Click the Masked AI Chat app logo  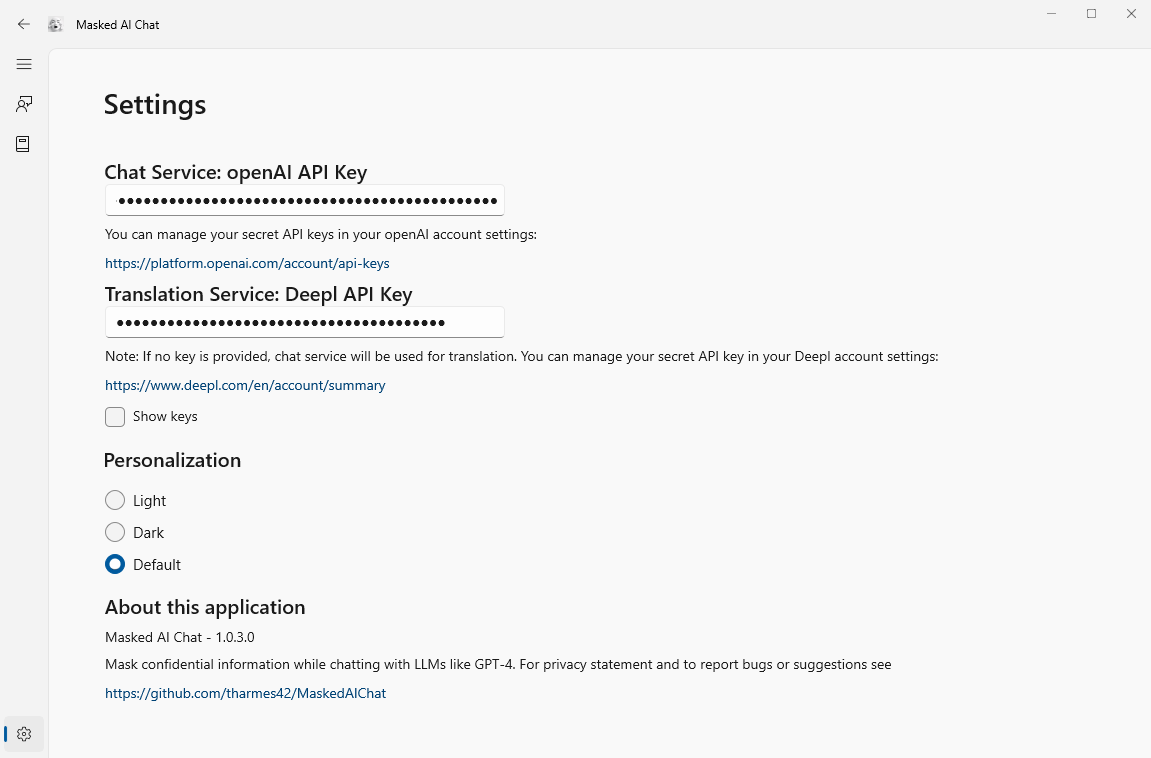tap(56, 25)
